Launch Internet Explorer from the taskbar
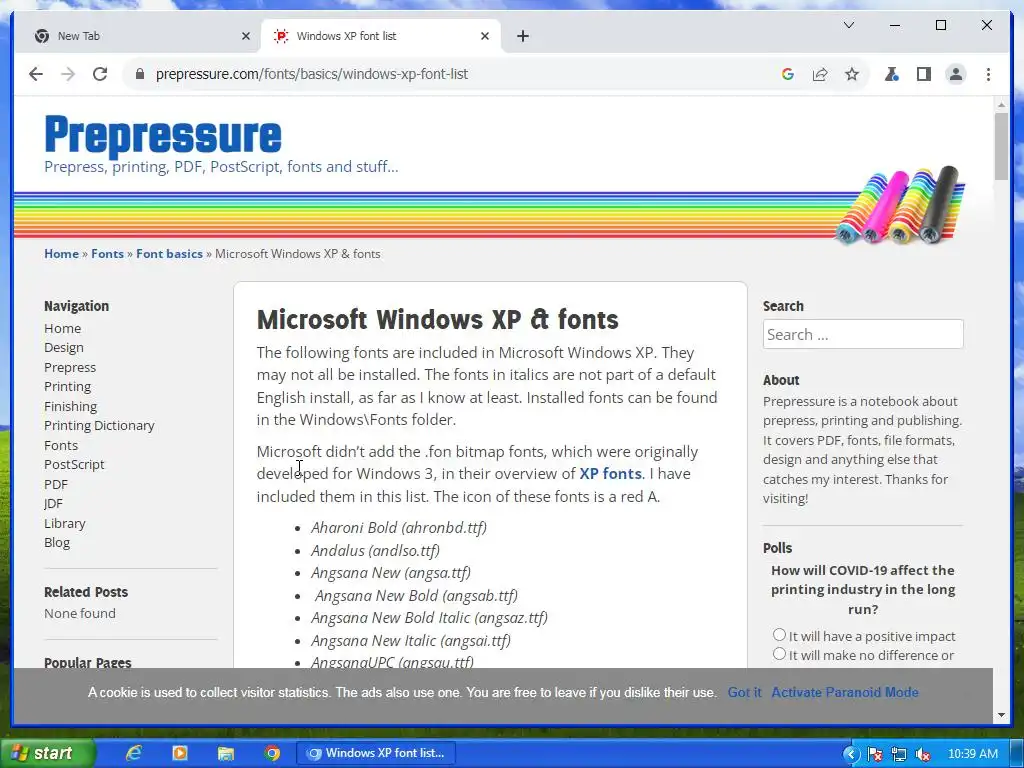This screenshot has width=1024, height=768. click(134, 753)
